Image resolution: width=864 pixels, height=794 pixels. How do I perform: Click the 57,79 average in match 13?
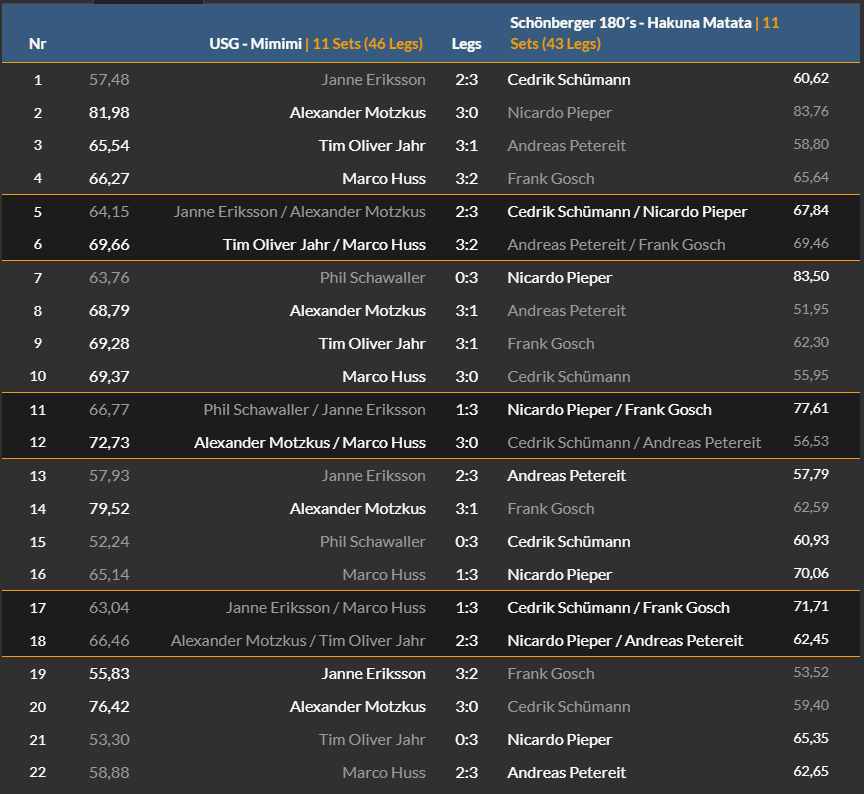(811, 474)
